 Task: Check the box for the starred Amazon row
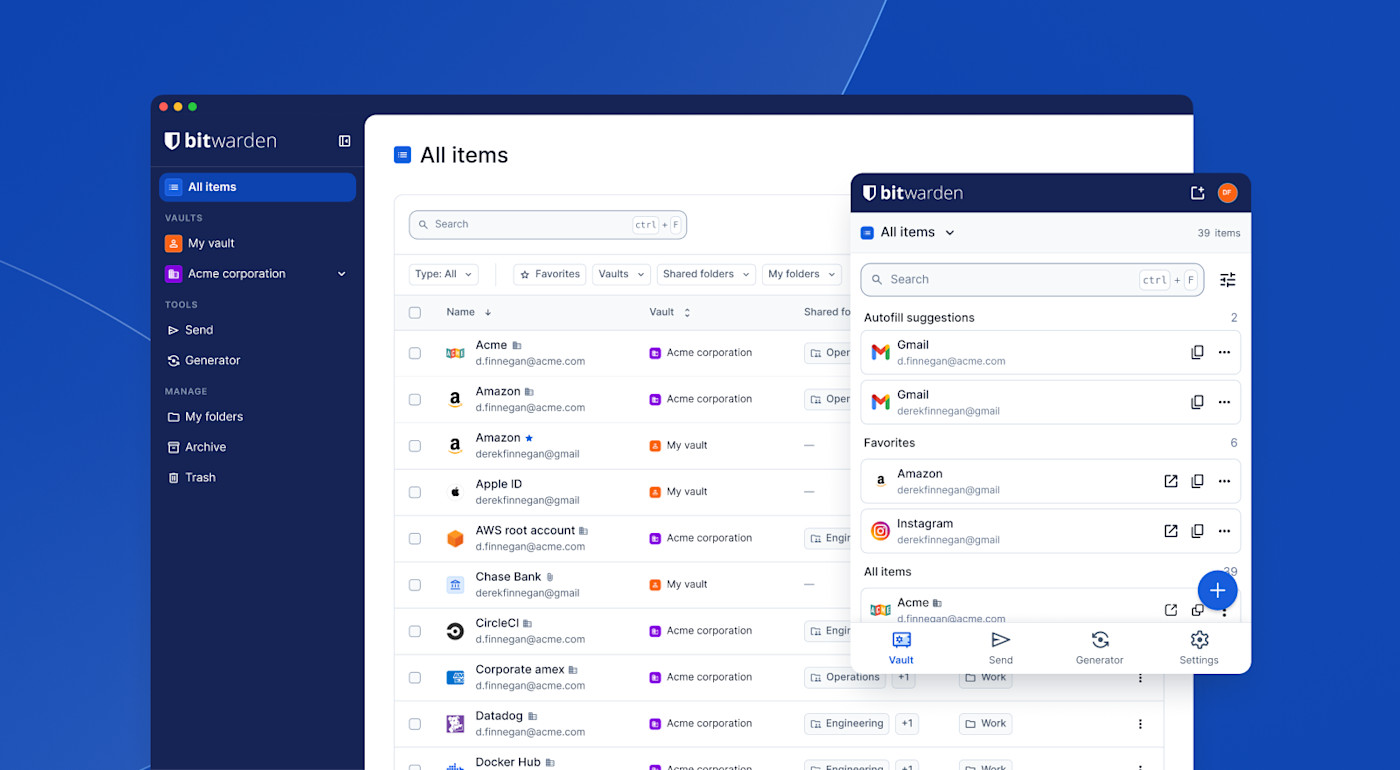pos(415,446)
